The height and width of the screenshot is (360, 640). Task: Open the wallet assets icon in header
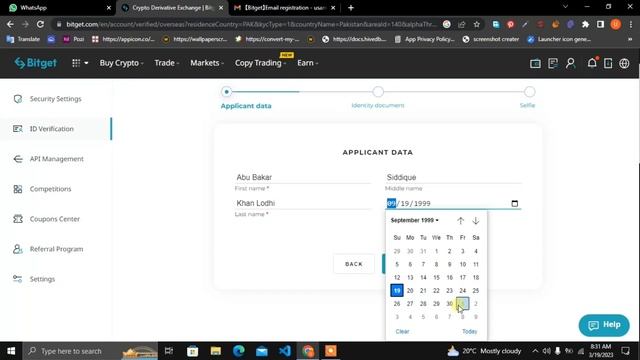(535, 63)
